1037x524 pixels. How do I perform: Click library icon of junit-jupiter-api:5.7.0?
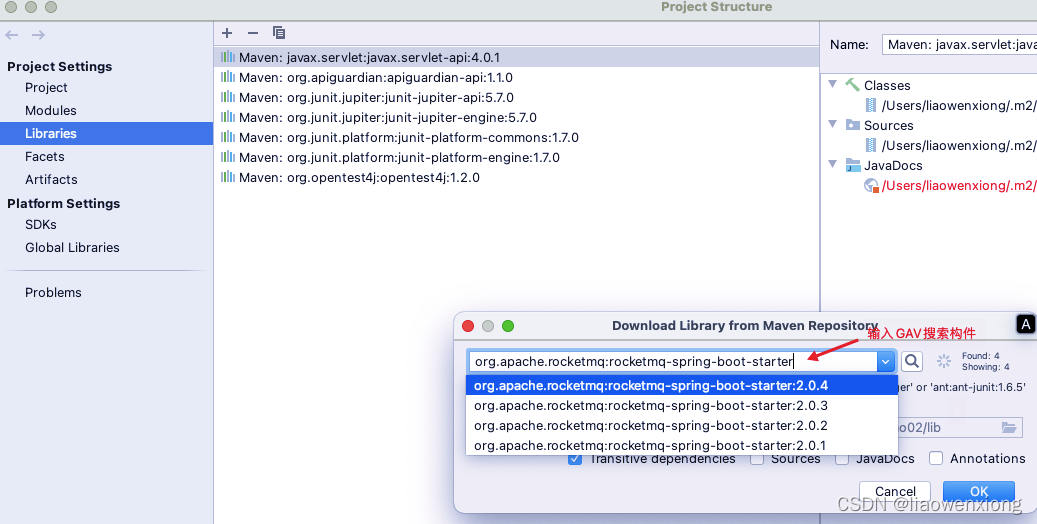click(228, 97)
